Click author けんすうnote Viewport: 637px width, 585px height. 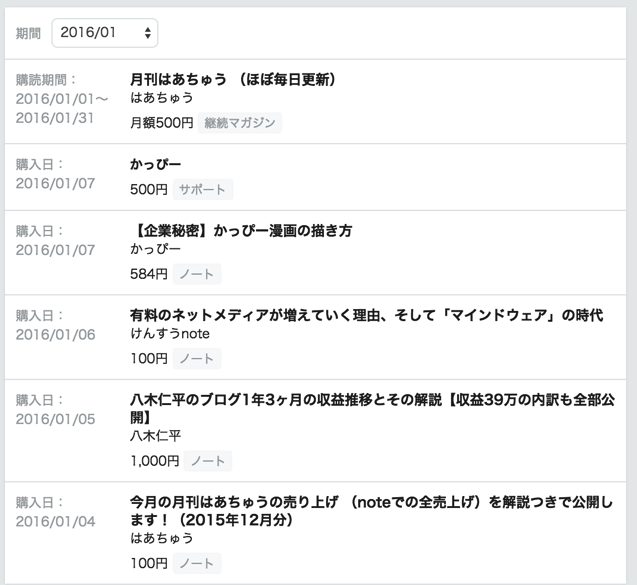click(x=170, y=334)
